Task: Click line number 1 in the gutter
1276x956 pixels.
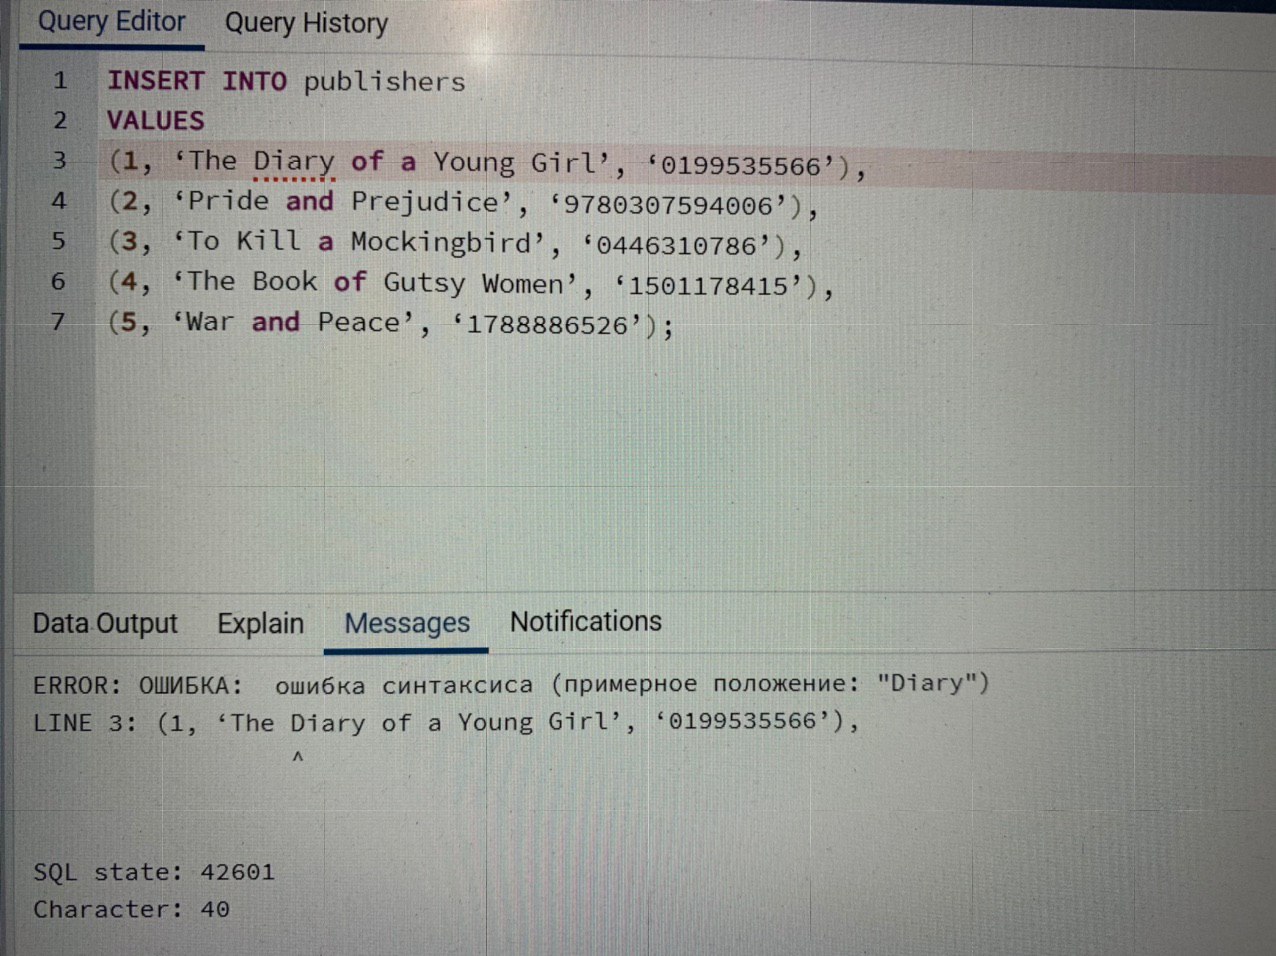Action: click(60, 80)
